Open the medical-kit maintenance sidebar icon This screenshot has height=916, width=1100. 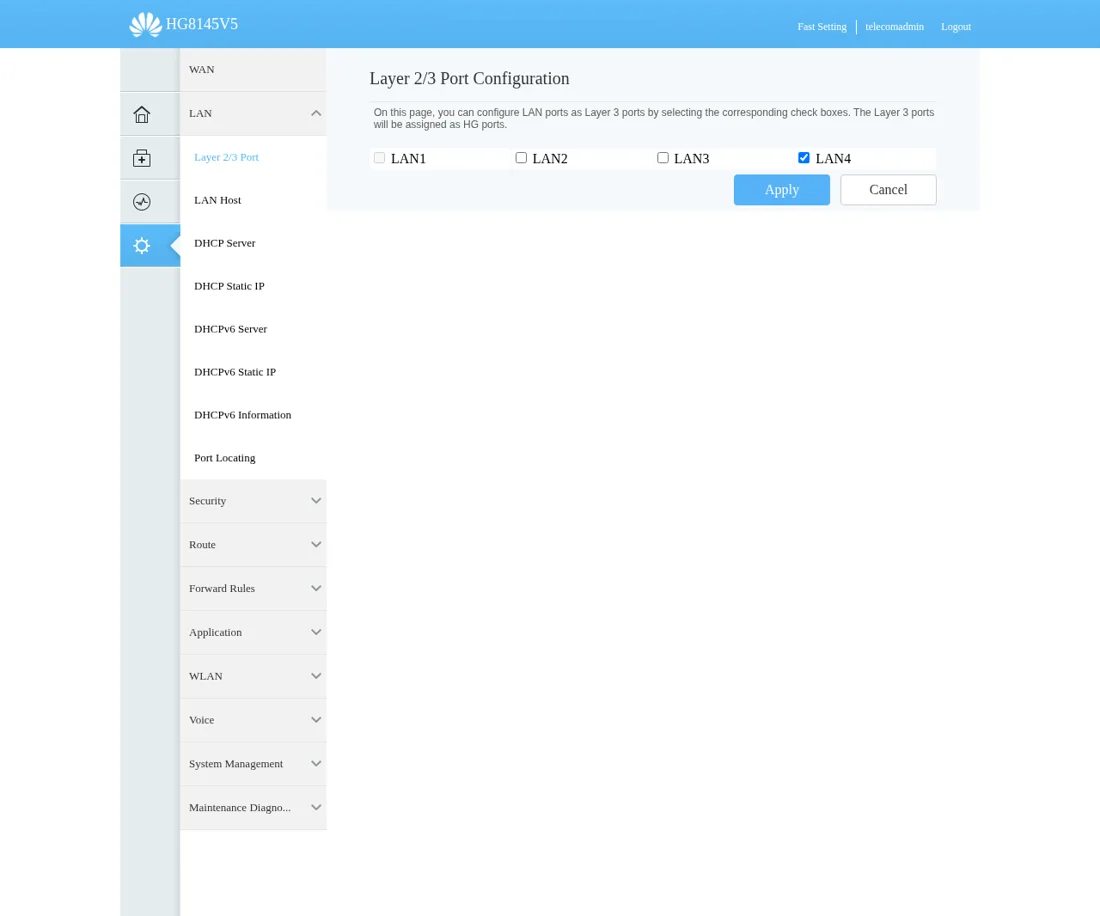142,159
